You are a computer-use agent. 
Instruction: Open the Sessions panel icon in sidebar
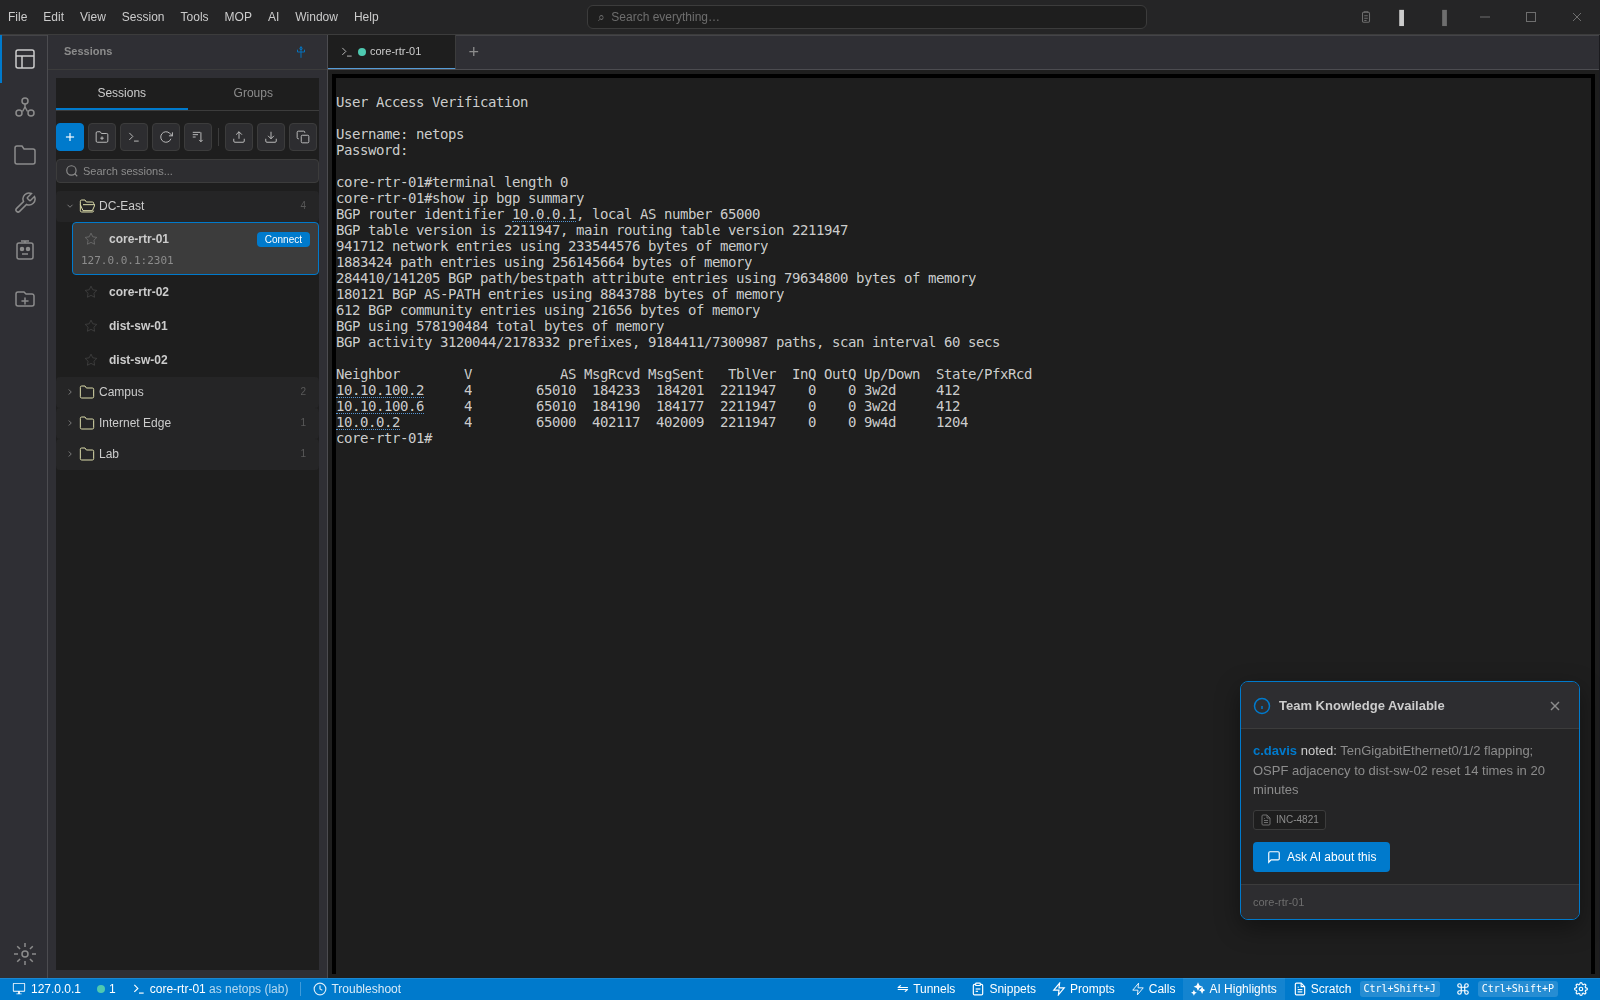(x=25, y=59)
